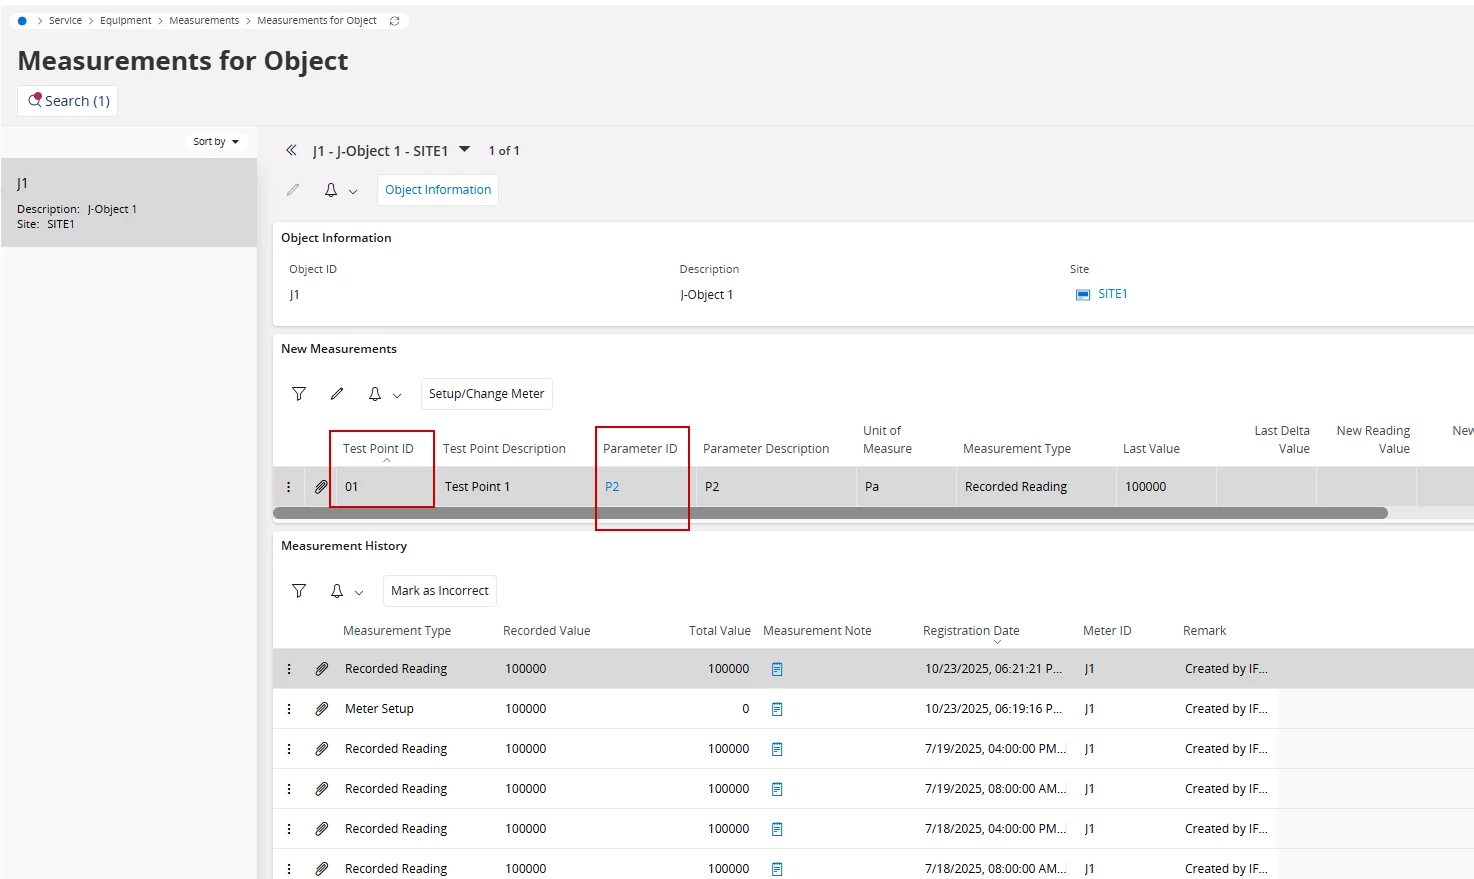This screenshot has height=879, width=1474.
Task: Click the edit pencil in New Measurements
Action: pyautogui.click(x=337, y=394)
